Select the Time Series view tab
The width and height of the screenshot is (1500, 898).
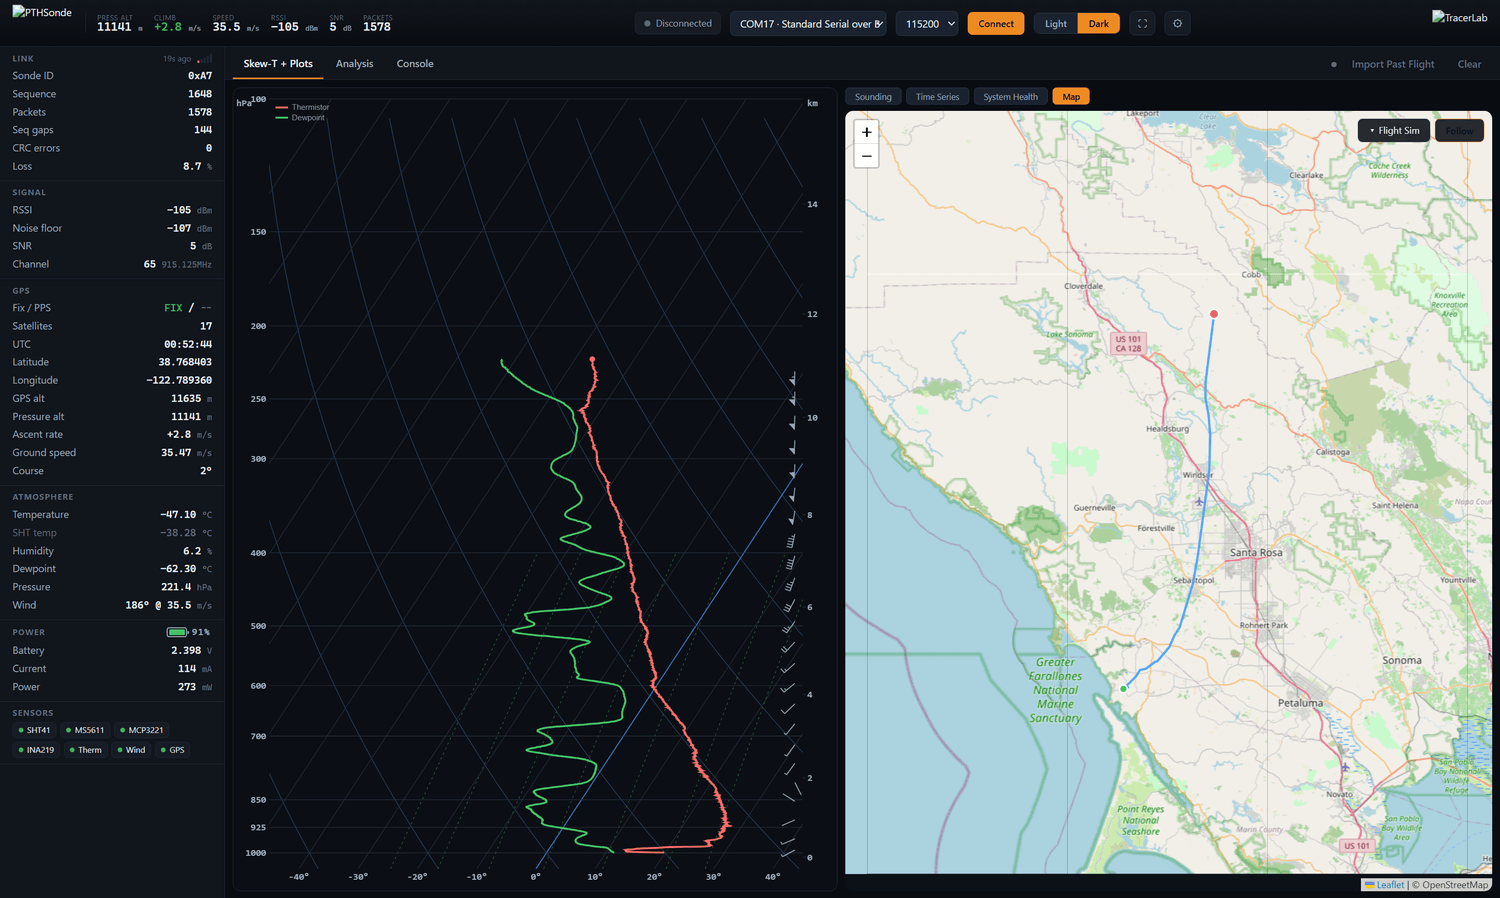(937, 97)
